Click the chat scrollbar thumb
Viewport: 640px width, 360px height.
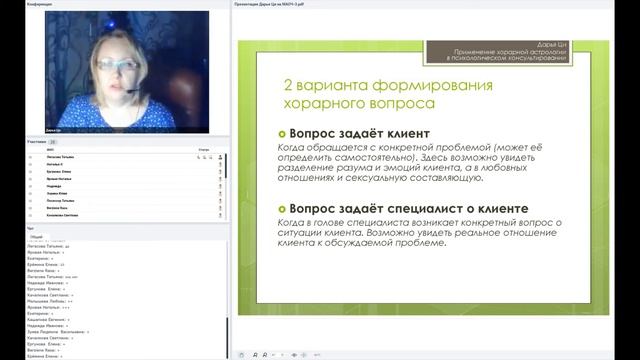[x=227, y=338]
